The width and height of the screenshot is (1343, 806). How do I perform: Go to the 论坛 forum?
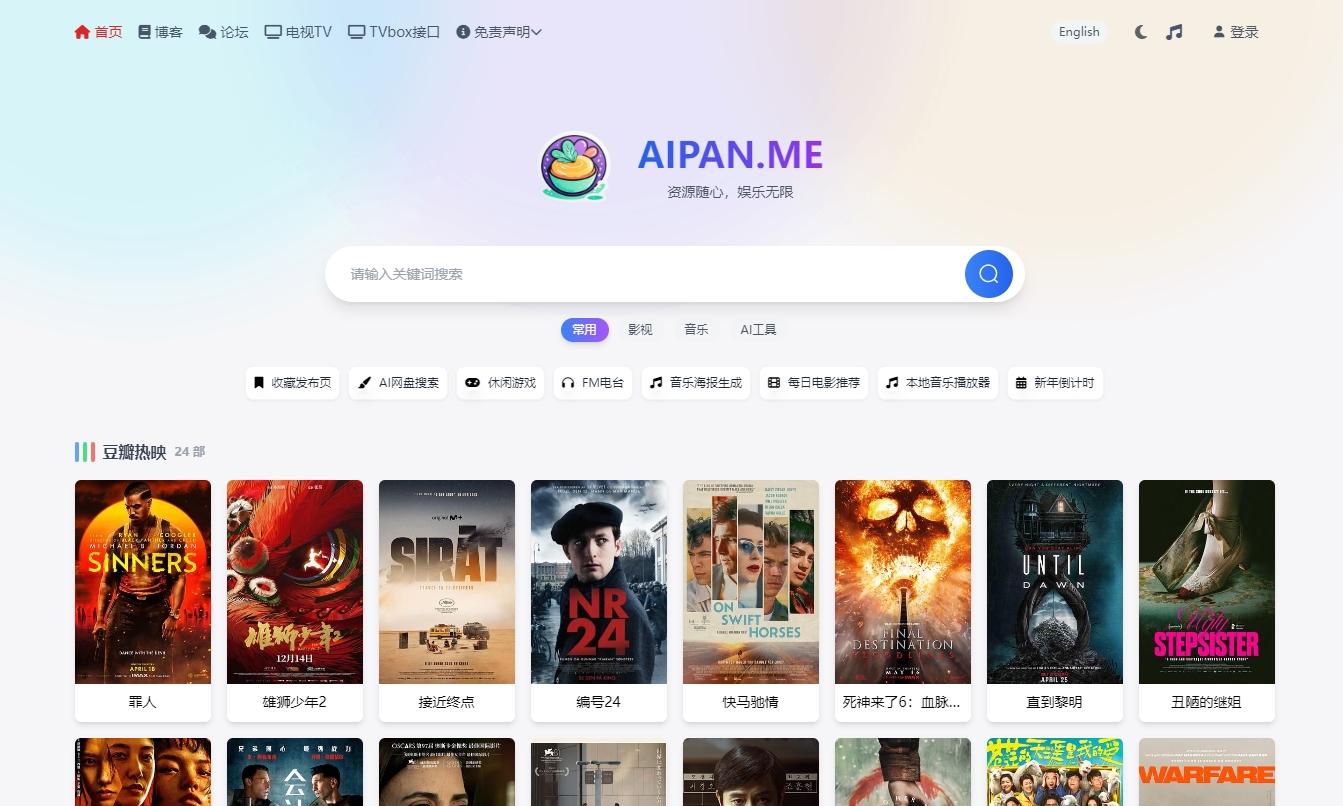click(223, 32)
